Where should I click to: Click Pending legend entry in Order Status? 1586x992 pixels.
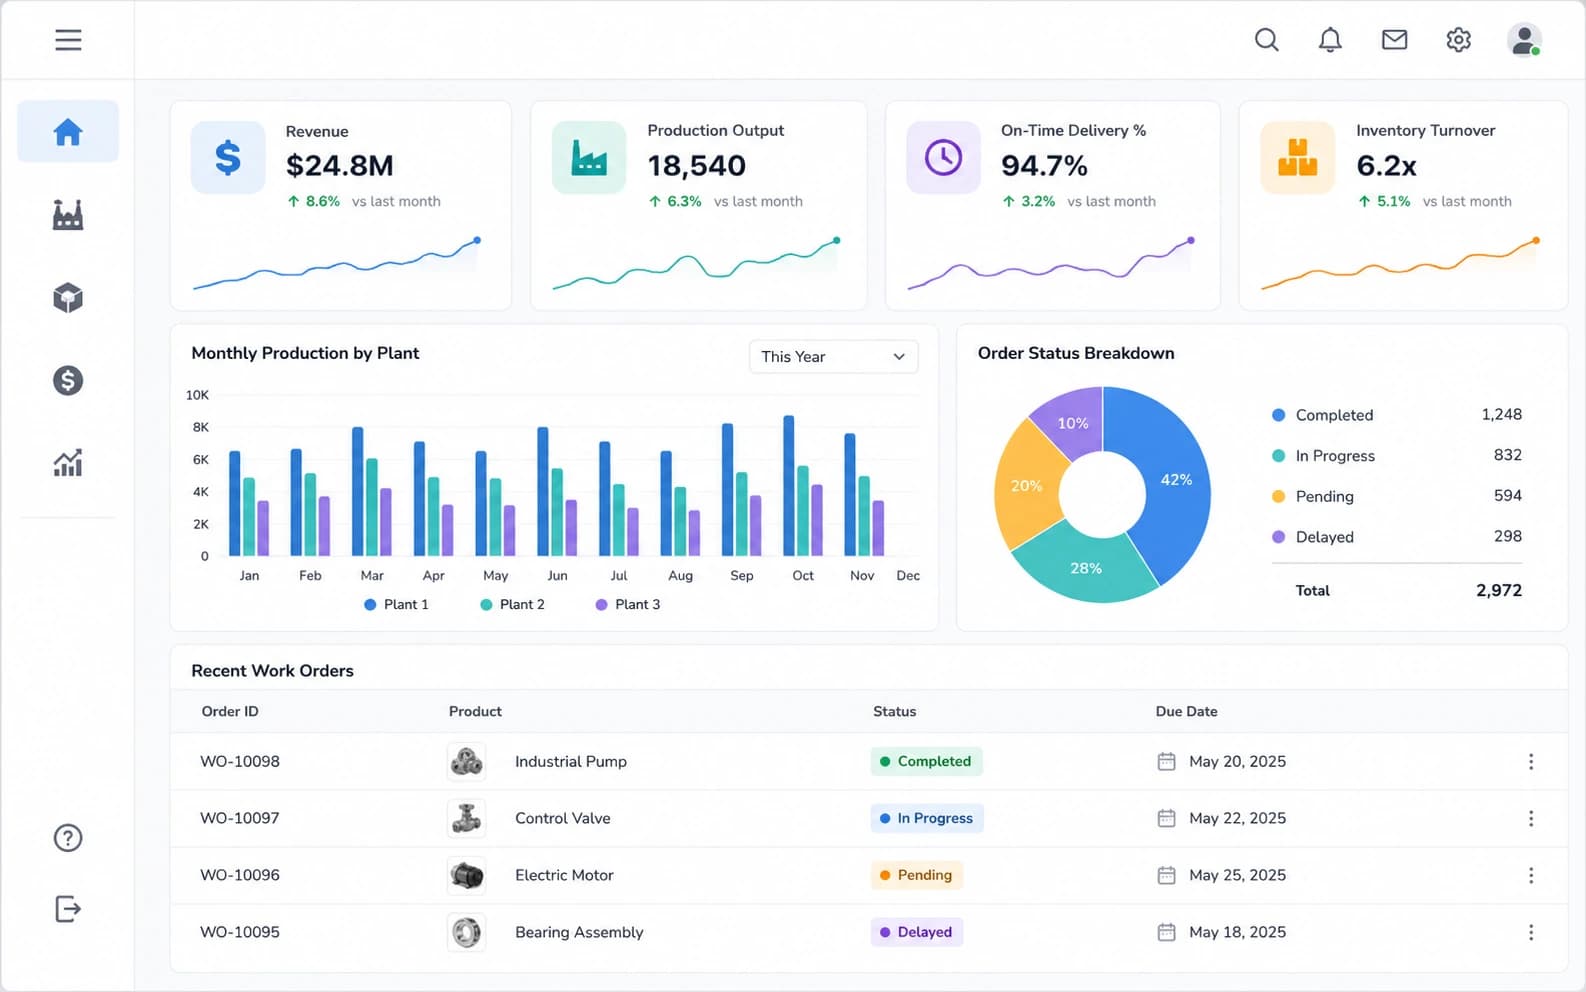point(1396,496)
